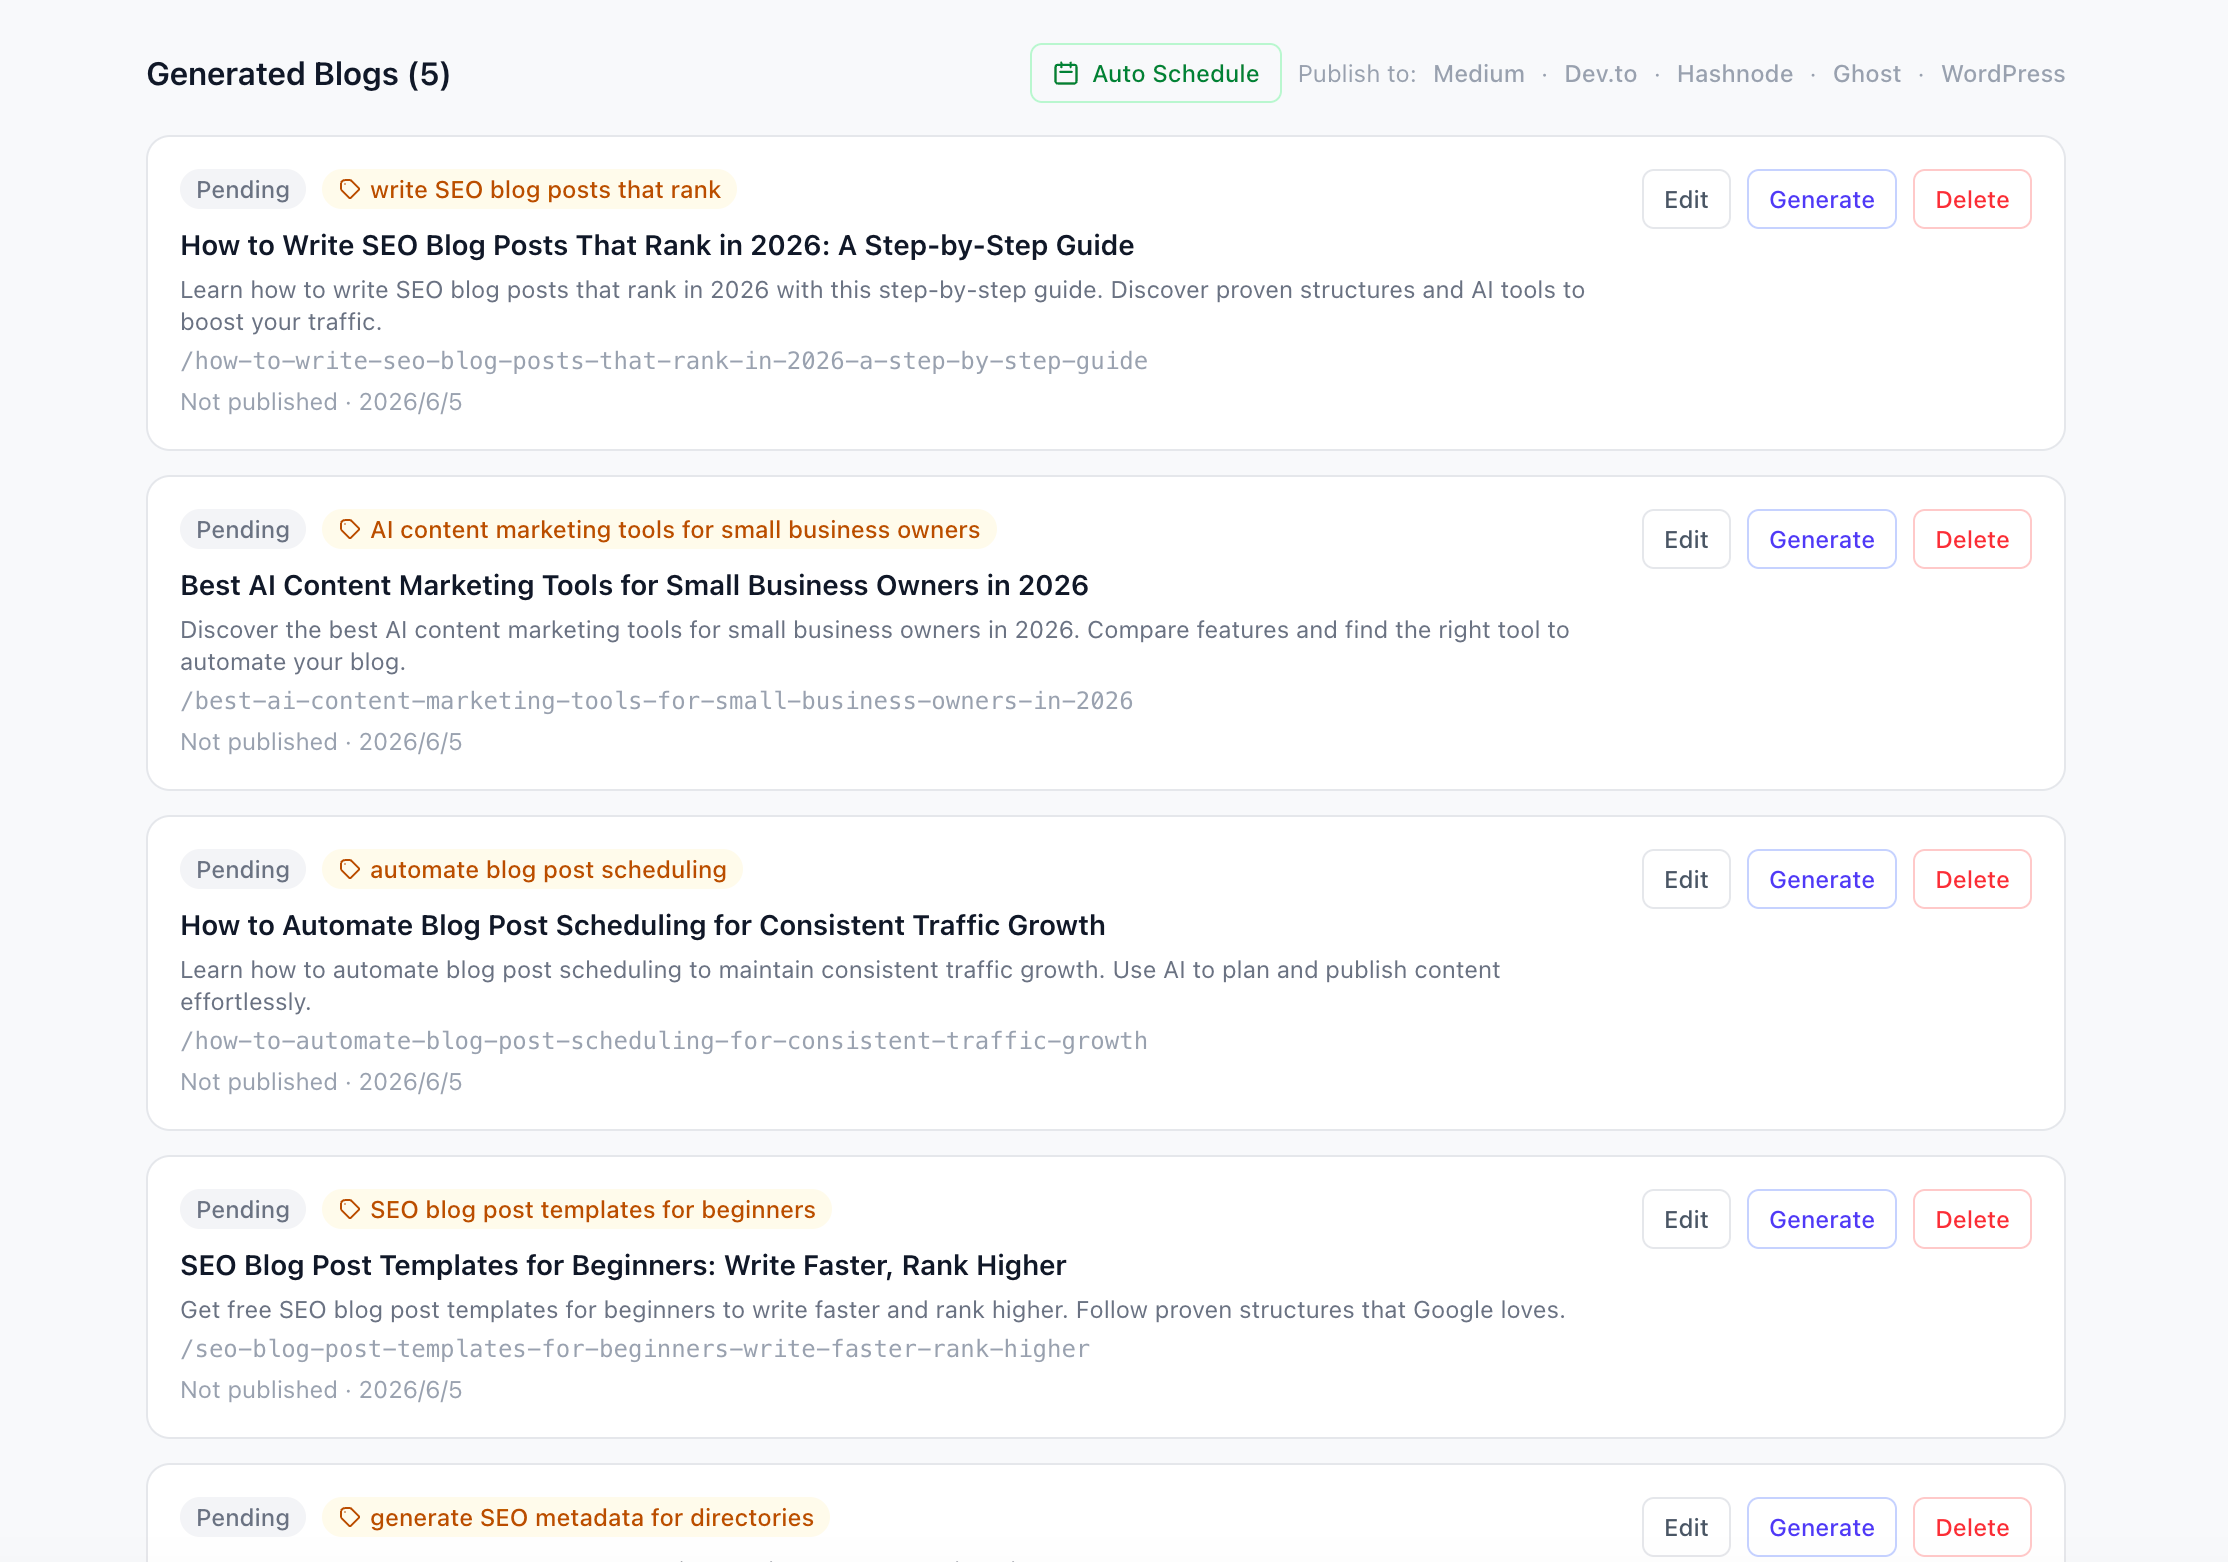Click description 'Learn how to automate blog post scheduling'
The width and height of the screenshot is (2228, 1562).
pyautogui.click(x=840, y=986)
